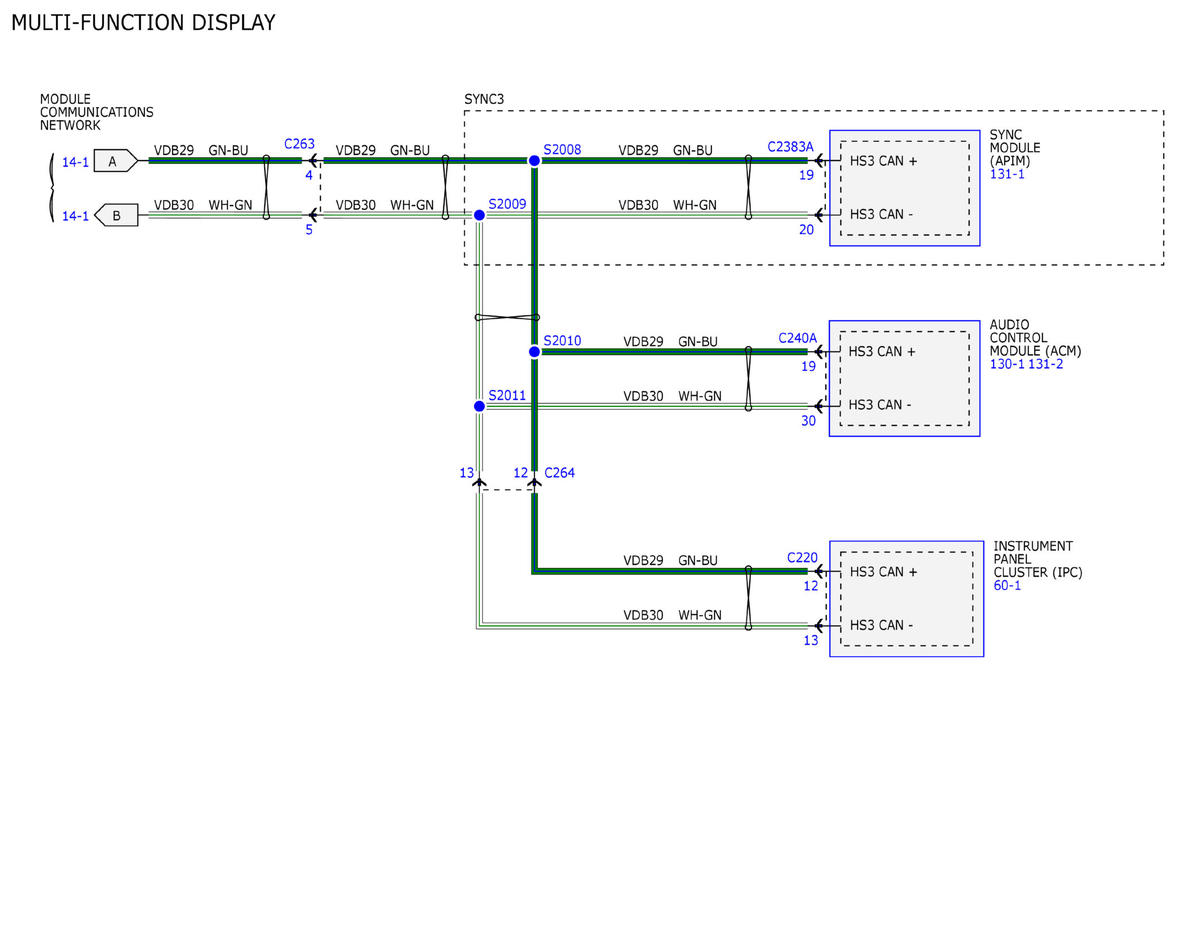Click the twisted pair symbol near S2010

click(x=507, y=318)
